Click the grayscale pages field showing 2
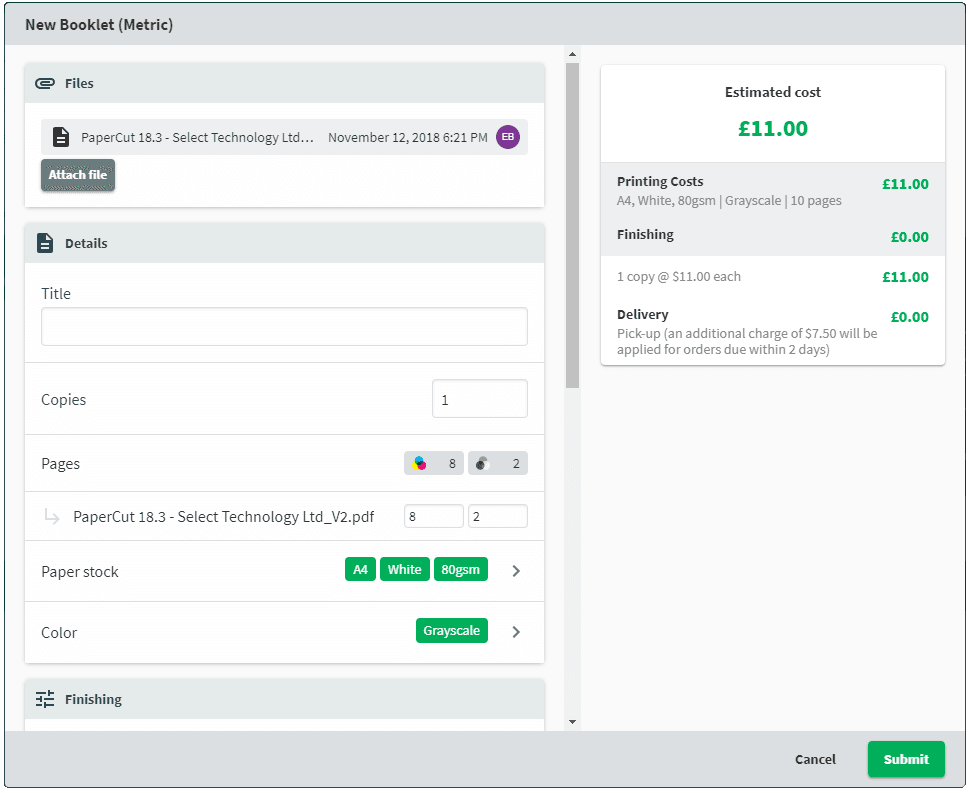The width and height of the screenshot is (969, 793). [x=497, y=516]
